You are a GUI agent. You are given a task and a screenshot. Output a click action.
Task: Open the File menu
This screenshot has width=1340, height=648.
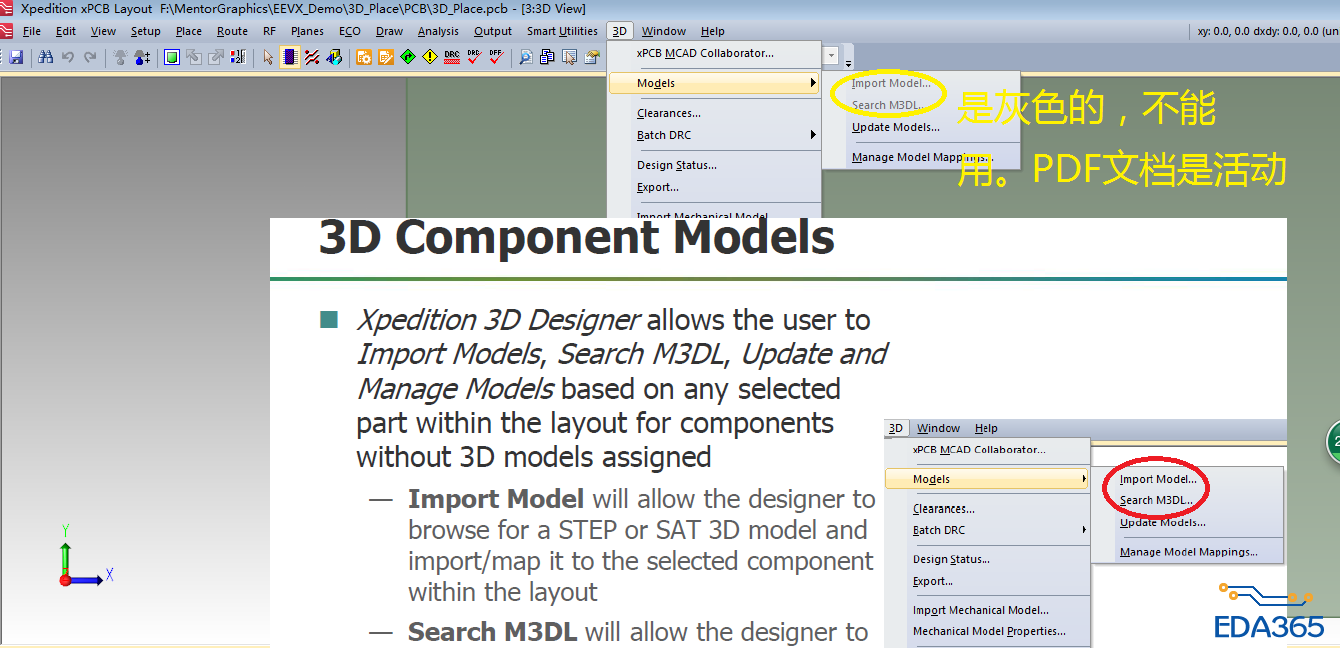[31, 31]
